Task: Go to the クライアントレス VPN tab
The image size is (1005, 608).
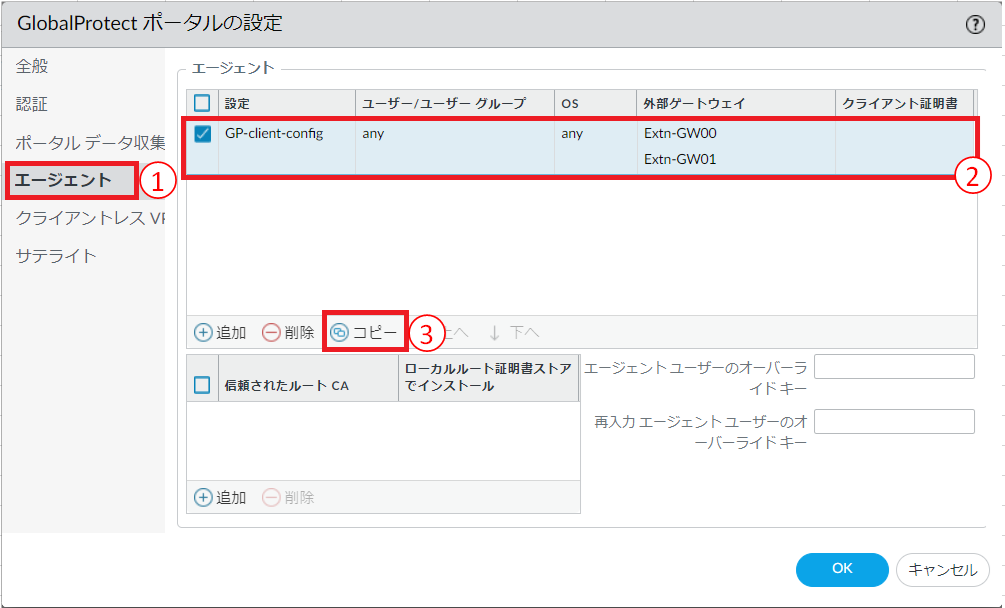Action: [90, 218]
